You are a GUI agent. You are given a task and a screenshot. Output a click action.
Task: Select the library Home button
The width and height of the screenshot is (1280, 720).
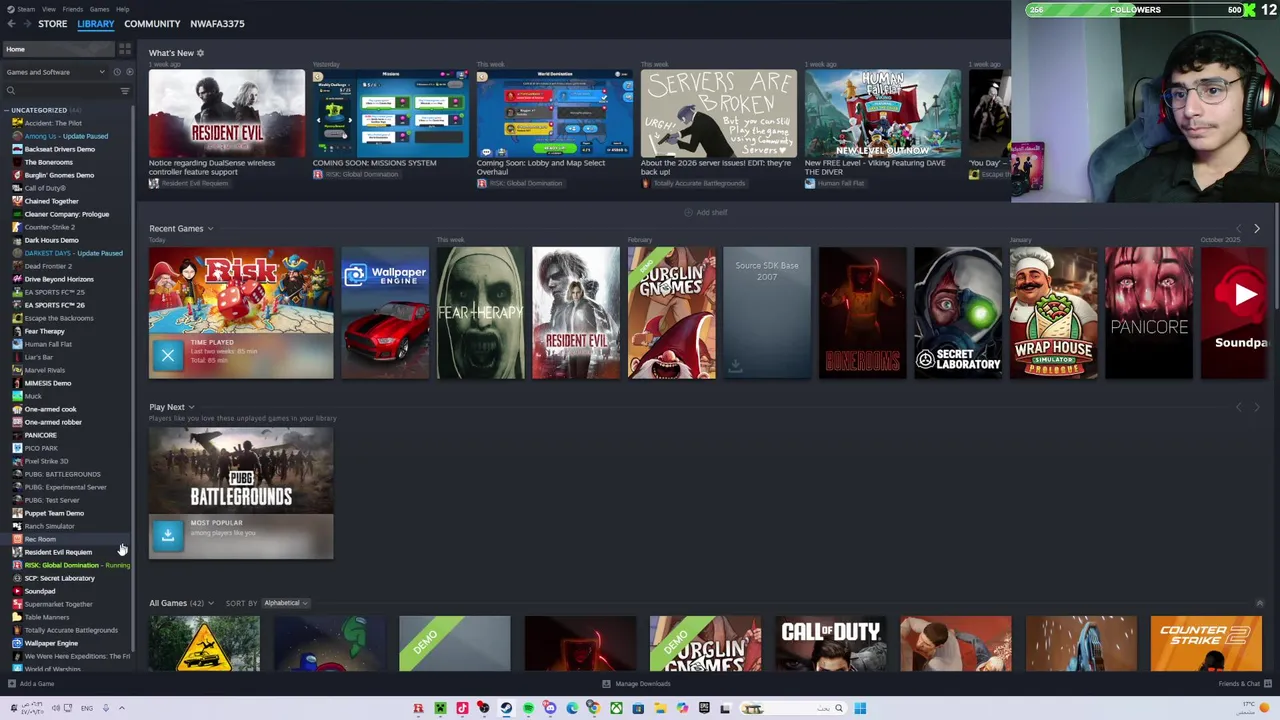point(58,49)
